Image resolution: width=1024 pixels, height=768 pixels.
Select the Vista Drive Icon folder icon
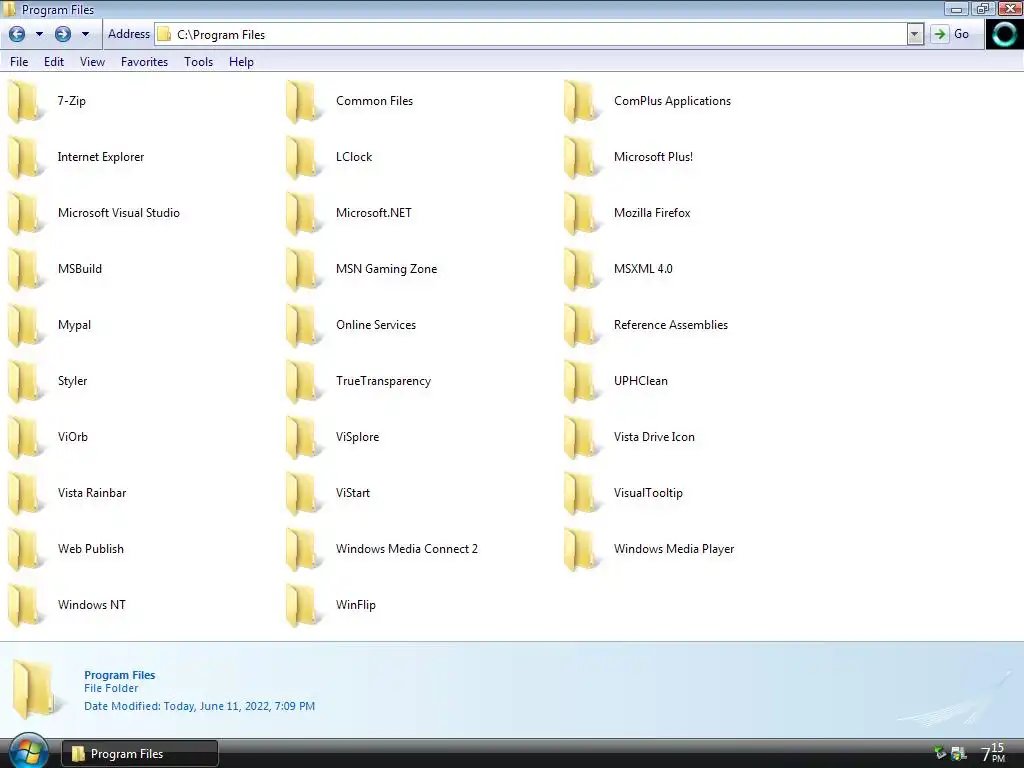pos(581,438)
